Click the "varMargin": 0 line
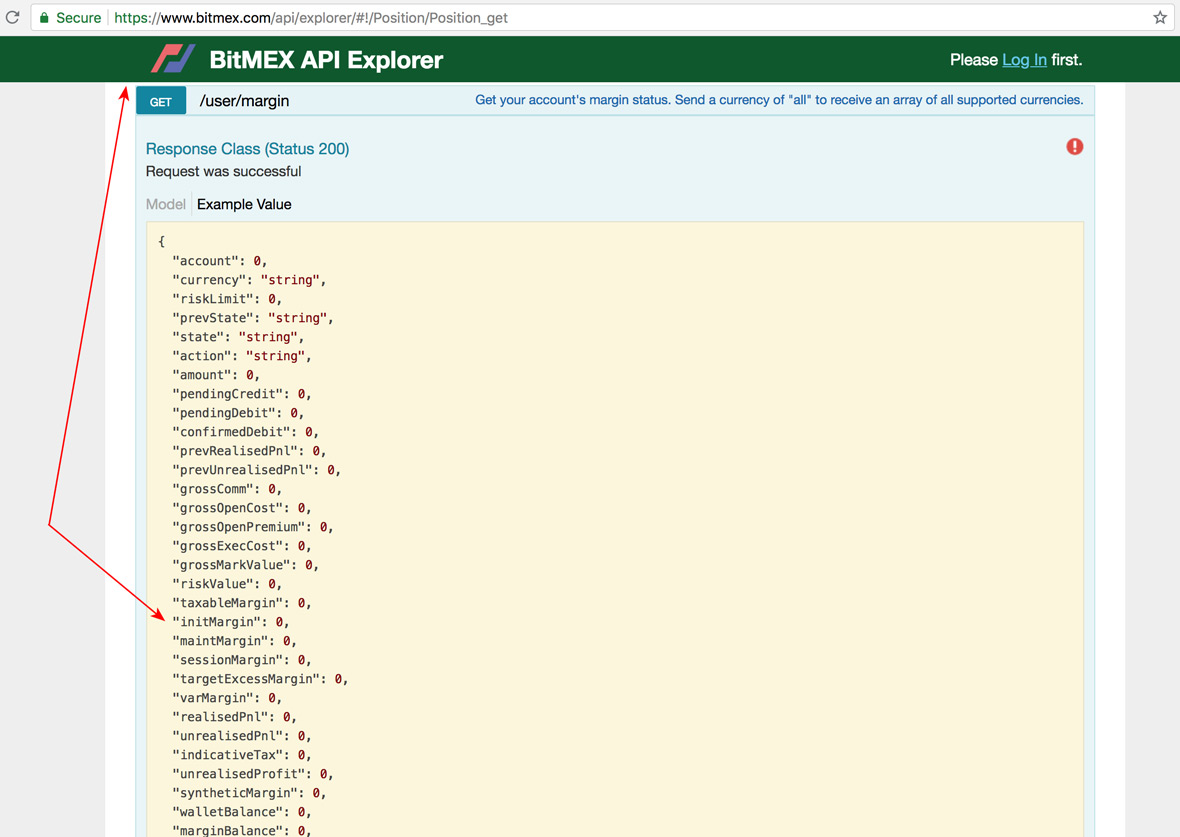1180x837 pixels. coord(227,699)
